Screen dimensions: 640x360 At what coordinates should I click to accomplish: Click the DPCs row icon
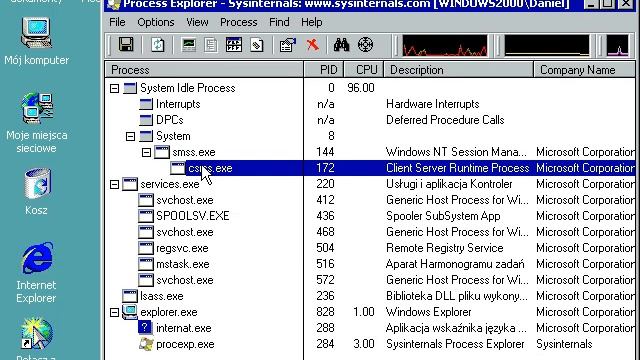[x=146, y=120]
